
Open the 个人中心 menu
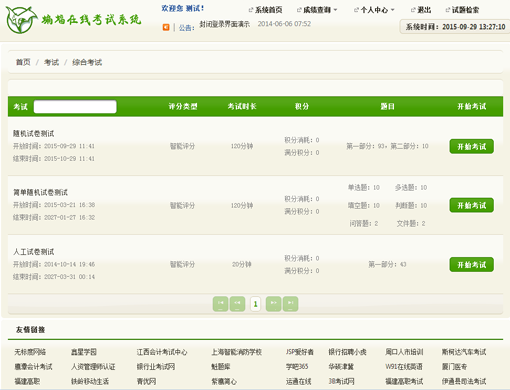click(374, 10)
